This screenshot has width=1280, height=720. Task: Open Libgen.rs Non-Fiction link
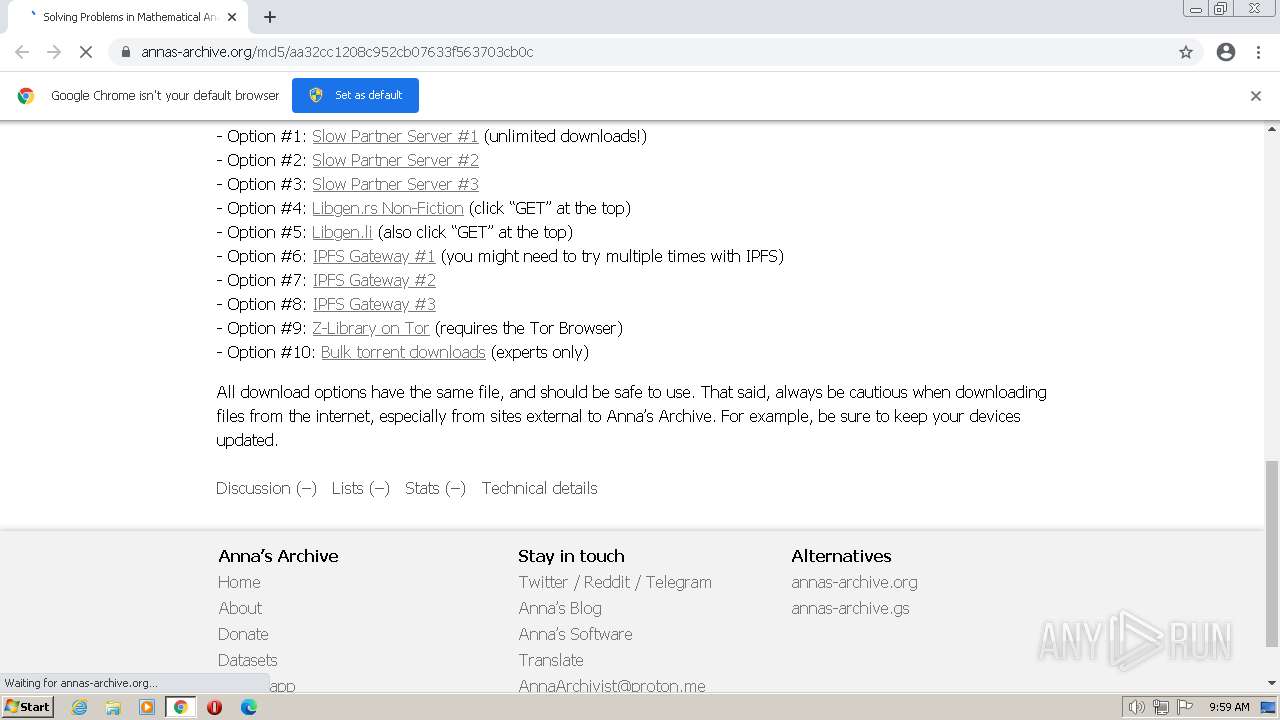pos(388,208)
